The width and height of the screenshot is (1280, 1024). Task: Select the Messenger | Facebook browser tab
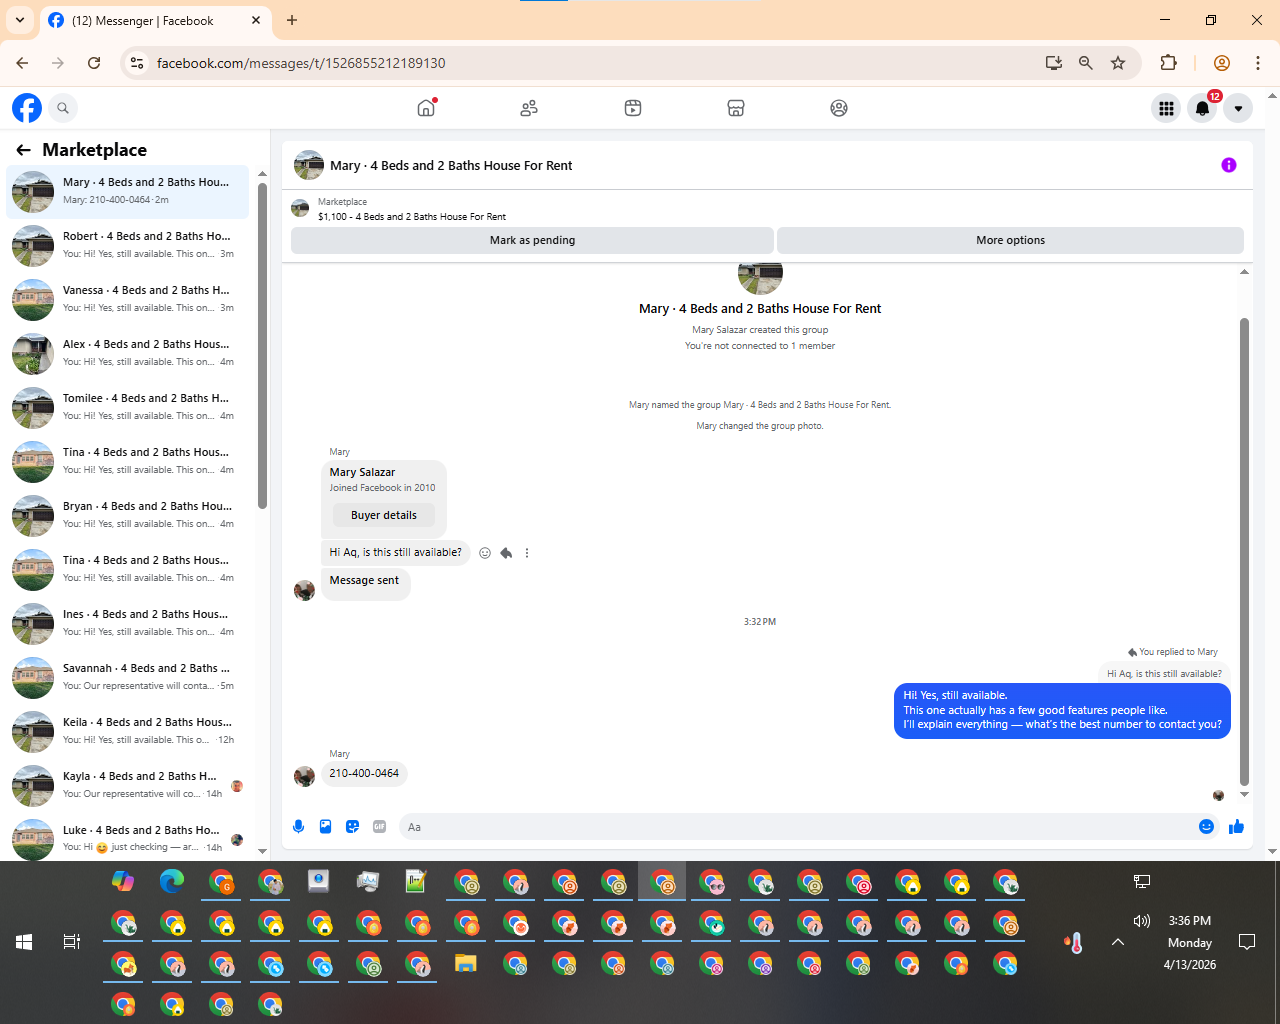155,20
